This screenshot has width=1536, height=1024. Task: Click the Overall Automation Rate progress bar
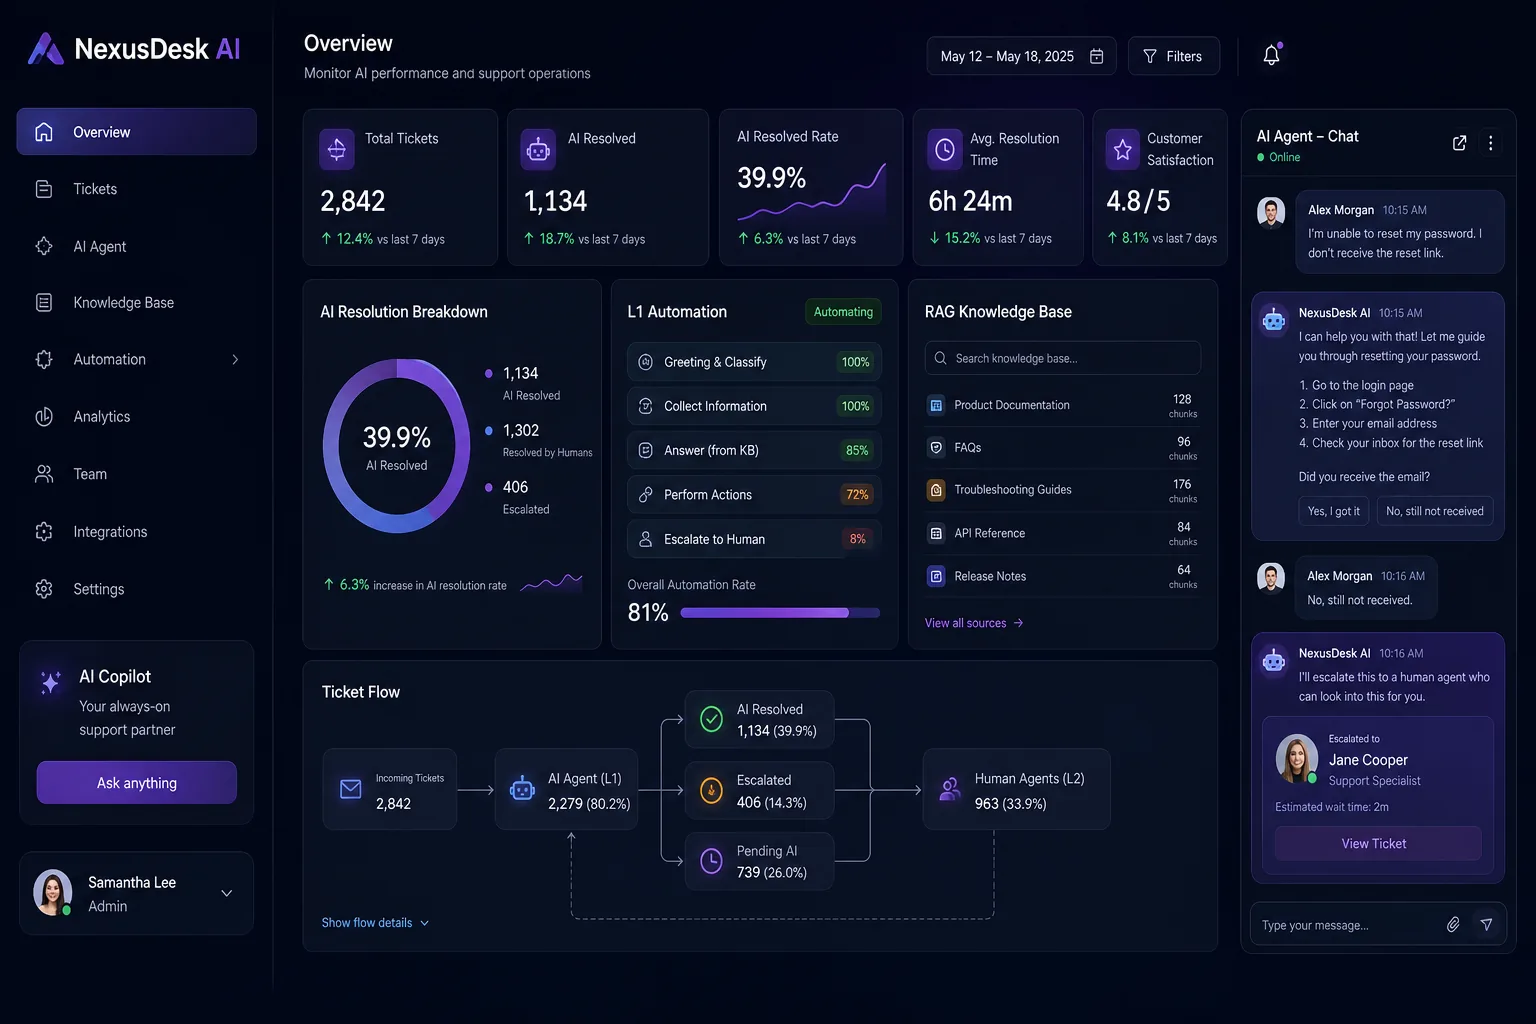(780, 613)
